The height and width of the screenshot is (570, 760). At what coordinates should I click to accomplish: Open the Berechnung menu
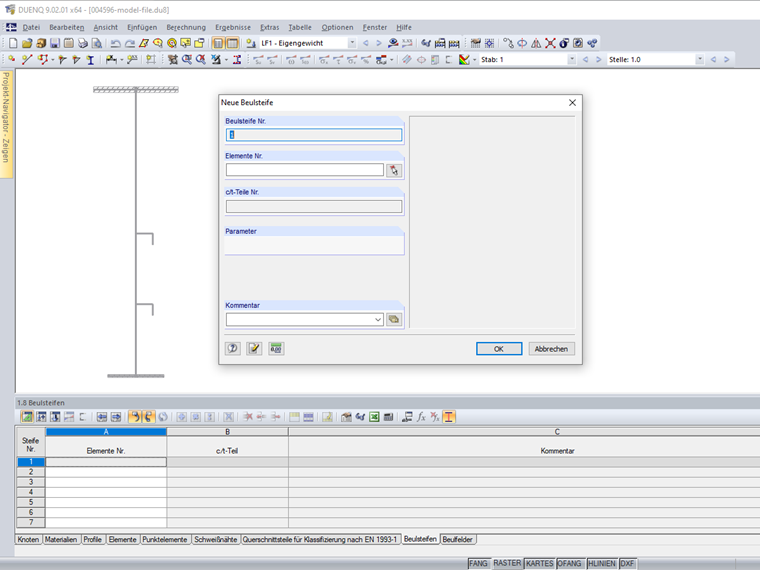[x=186, y=27]
